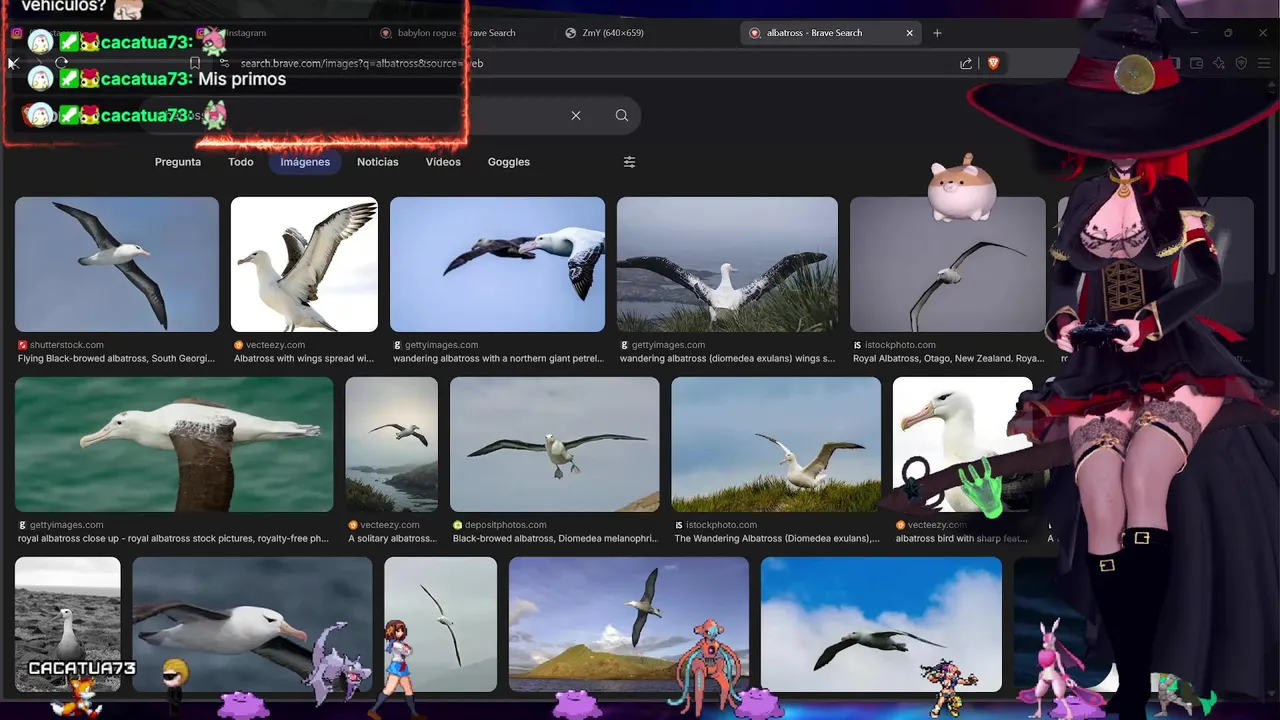Screen dimensions: 1280x720
Task: Click caption 'wandering albatross (diomedea exulans) wings s...'
Action: coord(727,358)
